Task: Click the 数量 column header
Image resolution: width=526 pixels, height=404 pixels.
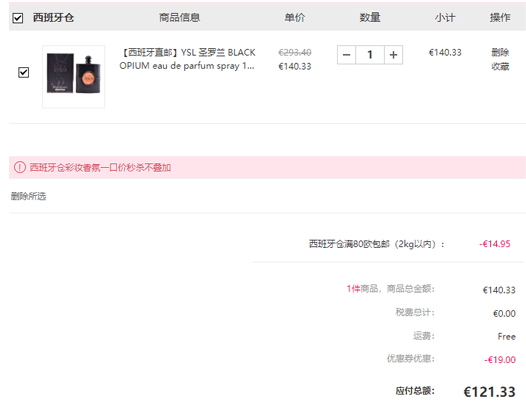Action: tap(370, 17)
